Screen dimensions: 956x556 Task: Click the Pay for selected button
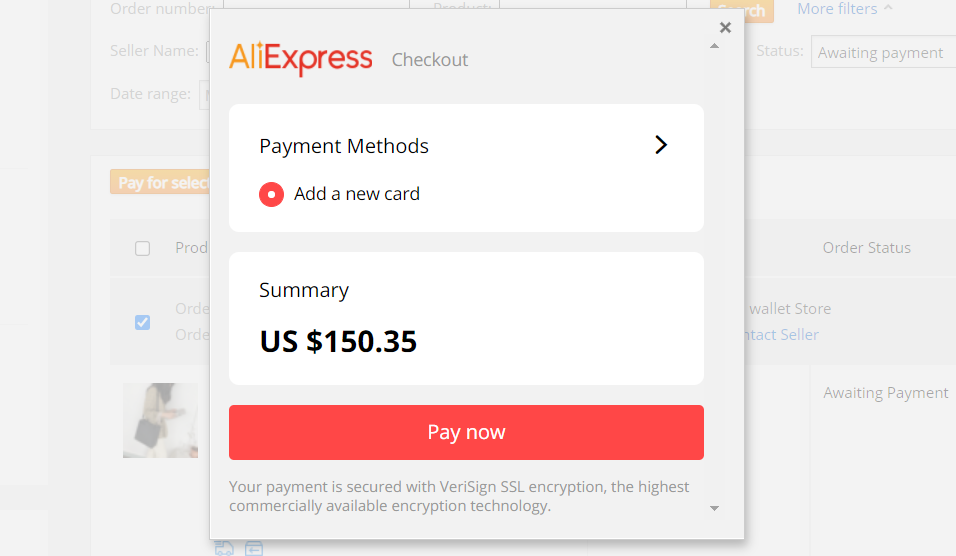[160, 182]
